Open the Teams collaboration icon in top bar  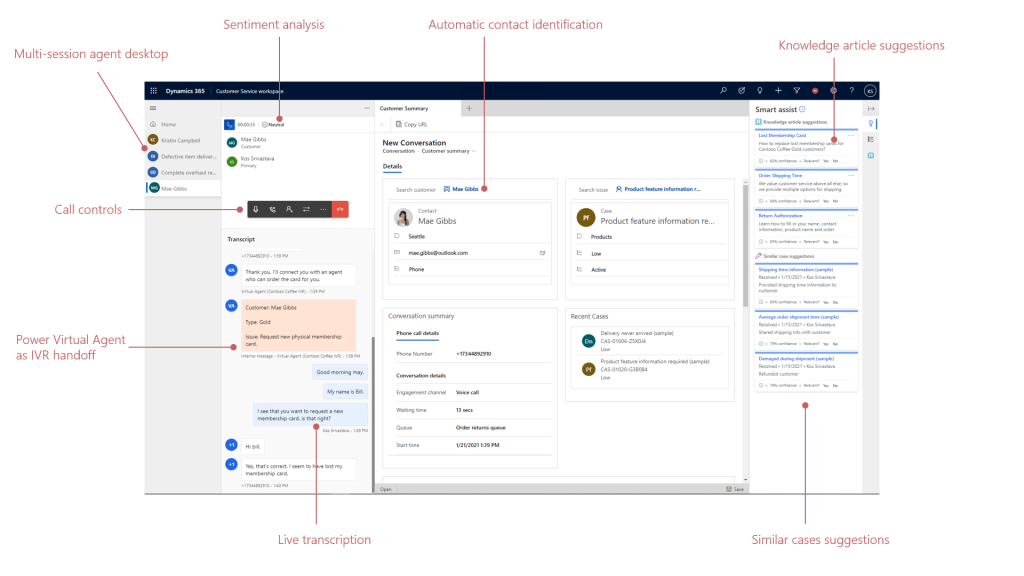(741, 91)
